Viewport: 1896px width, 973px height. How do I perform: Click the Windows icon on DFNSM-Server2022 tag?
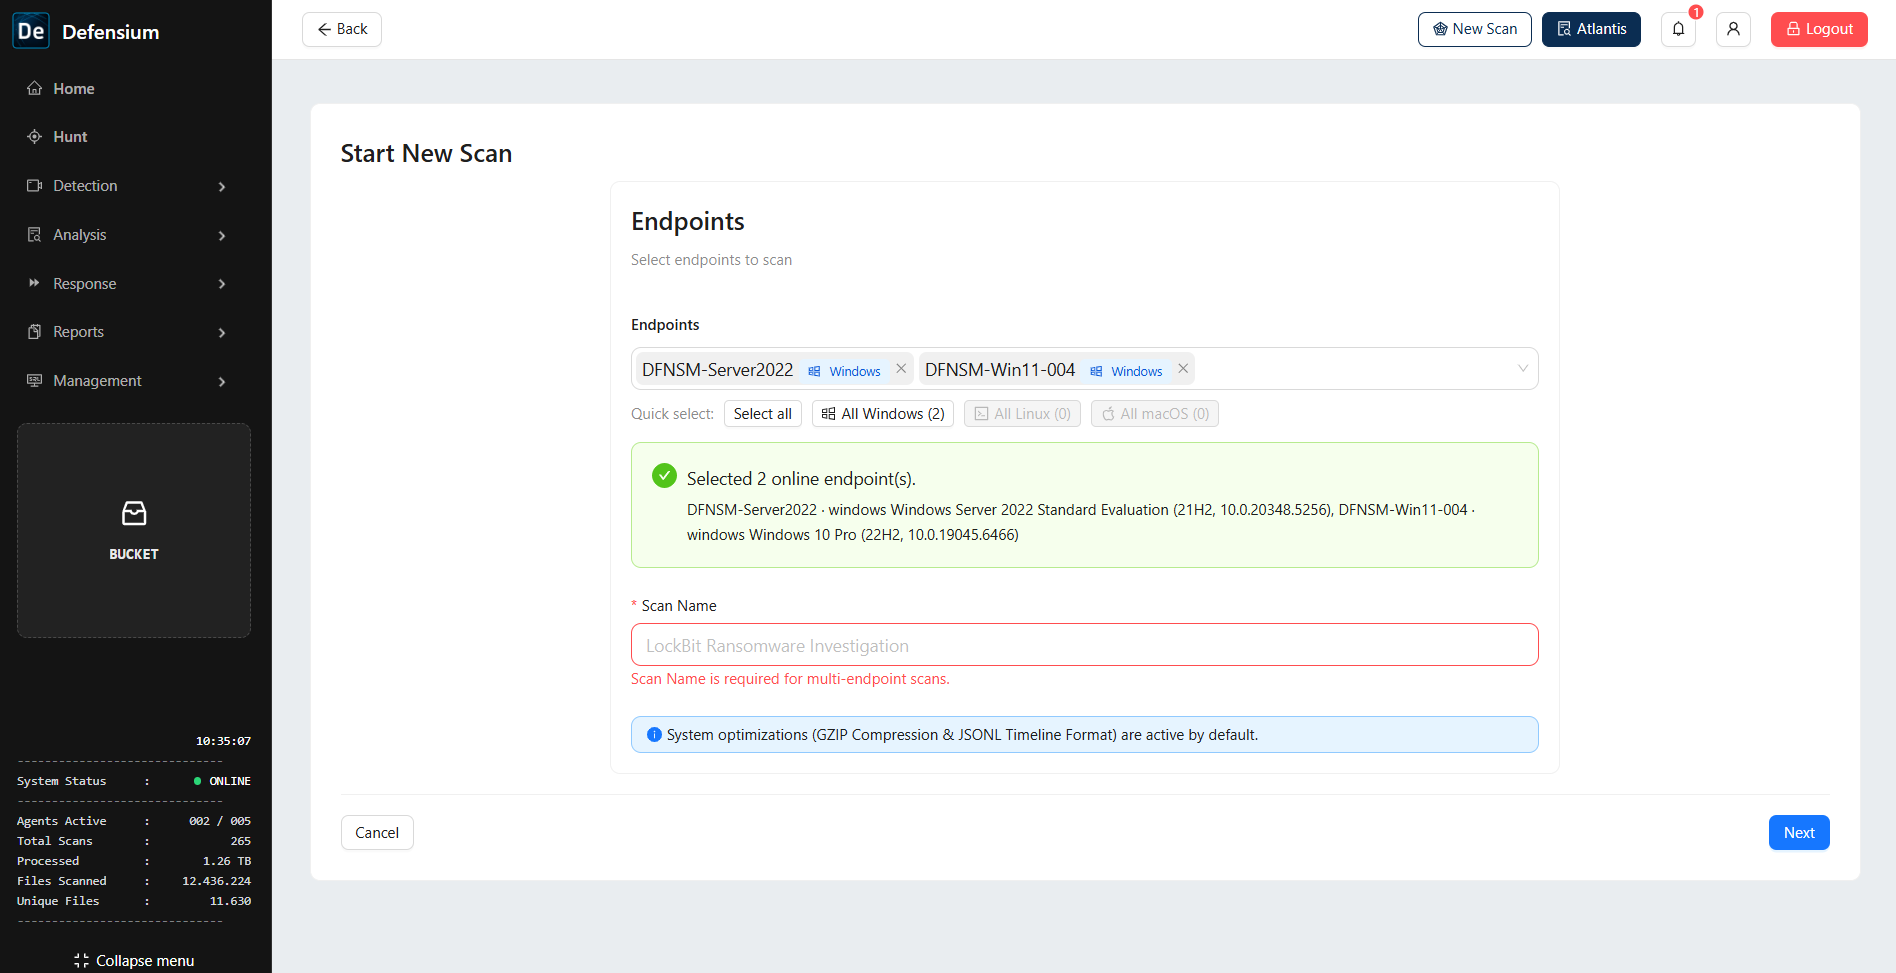[814, 371]
